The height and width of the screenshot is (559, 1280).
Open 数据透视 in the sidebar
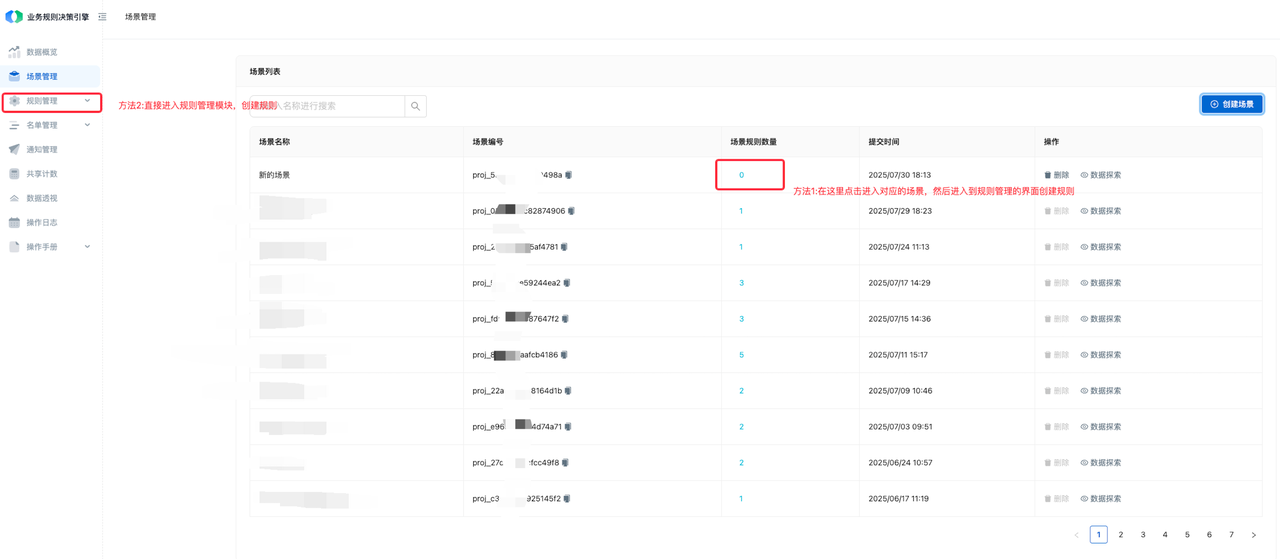[x=41, y=198]
